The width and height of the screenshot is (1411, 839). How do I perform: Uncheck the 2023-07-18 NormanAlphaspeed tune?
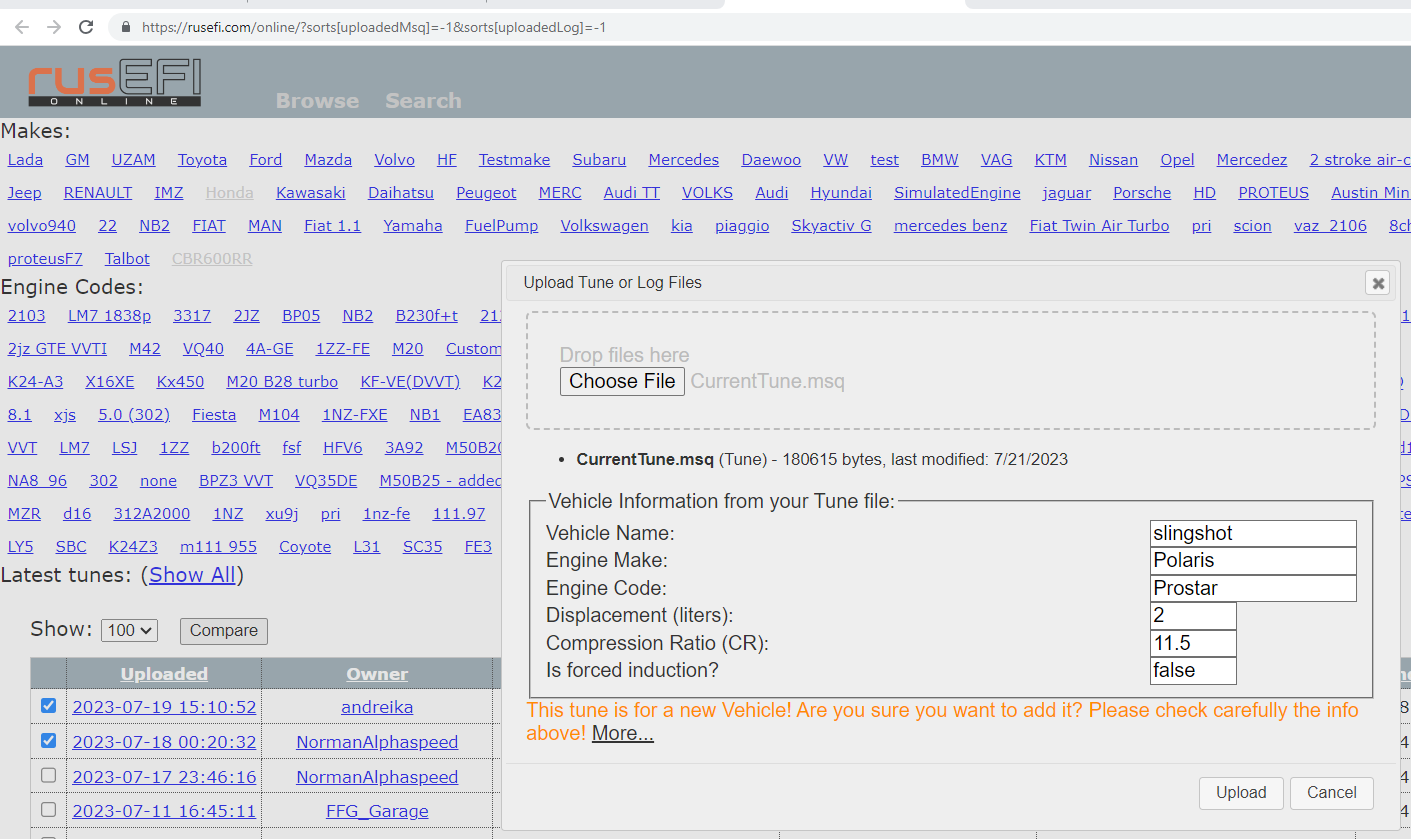pos(47,740)
